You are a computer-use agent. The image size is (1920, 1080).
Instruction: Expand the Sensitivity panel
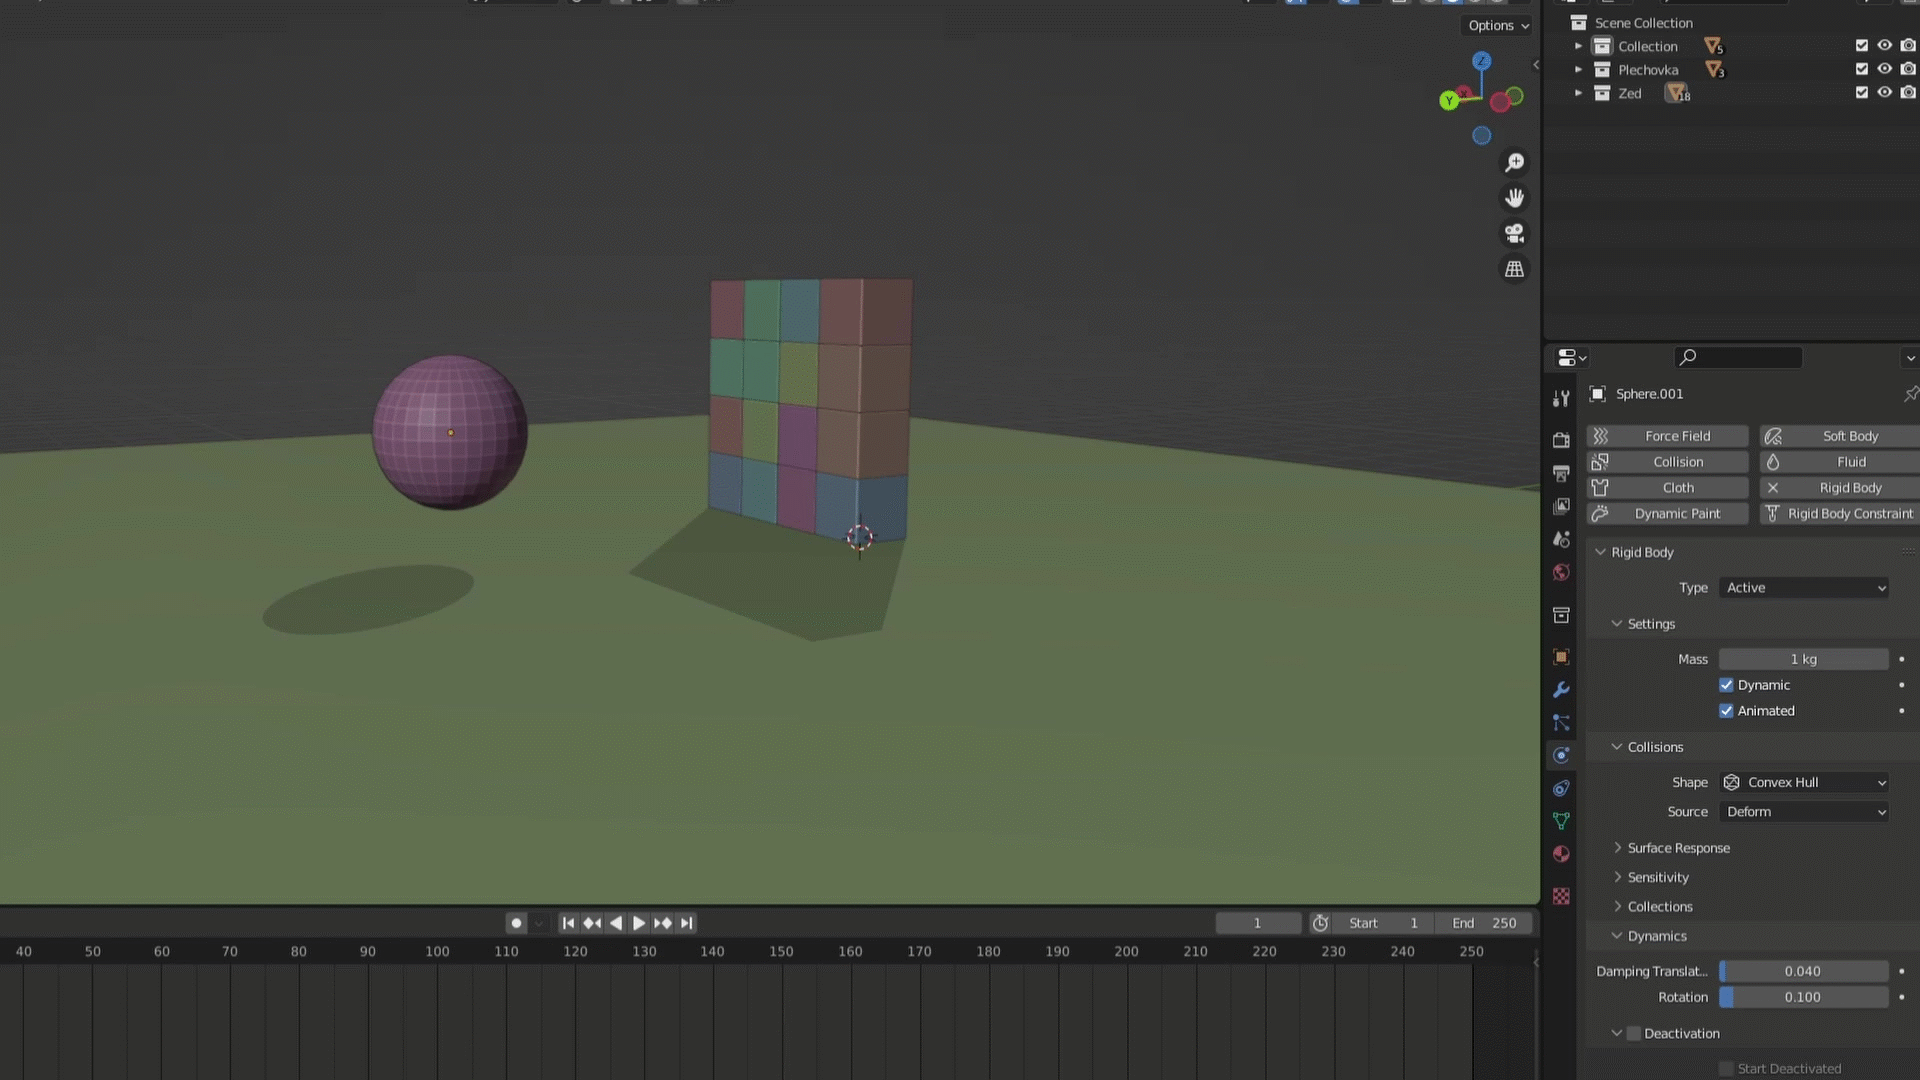1657,877
